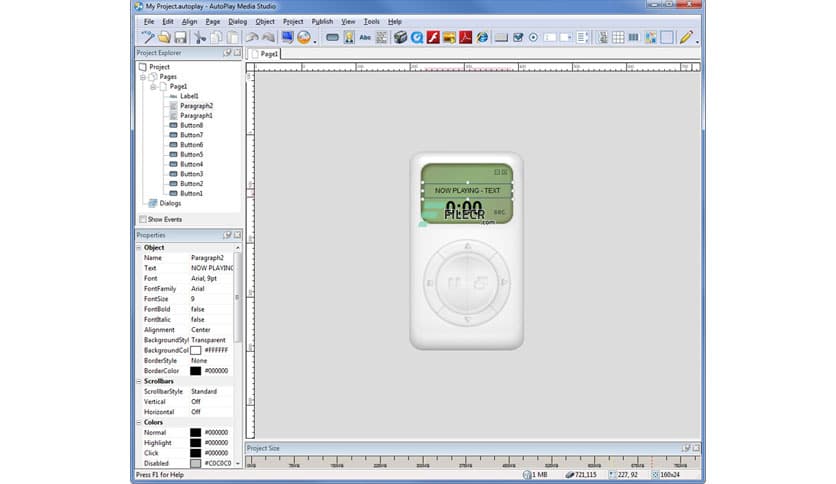This screenshot has height=484, width=836.
Task: Insert a new Grid object
Action: click(618, 37)
